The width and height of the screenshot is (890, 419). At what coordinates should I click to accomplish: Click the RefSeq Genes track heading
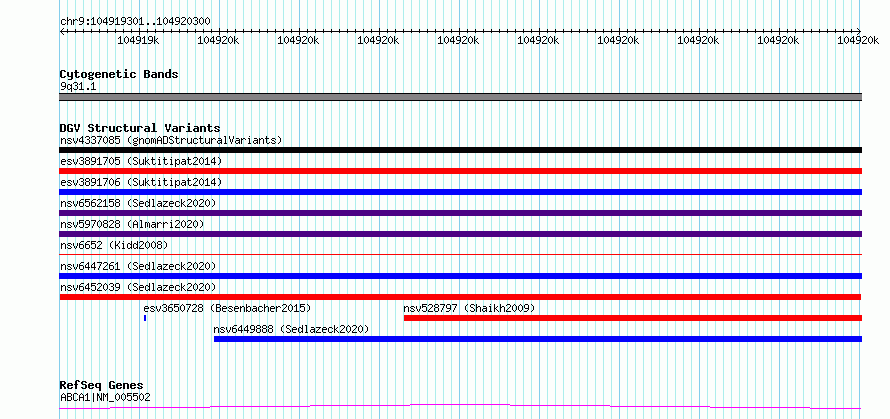click(x=101, y=385)
